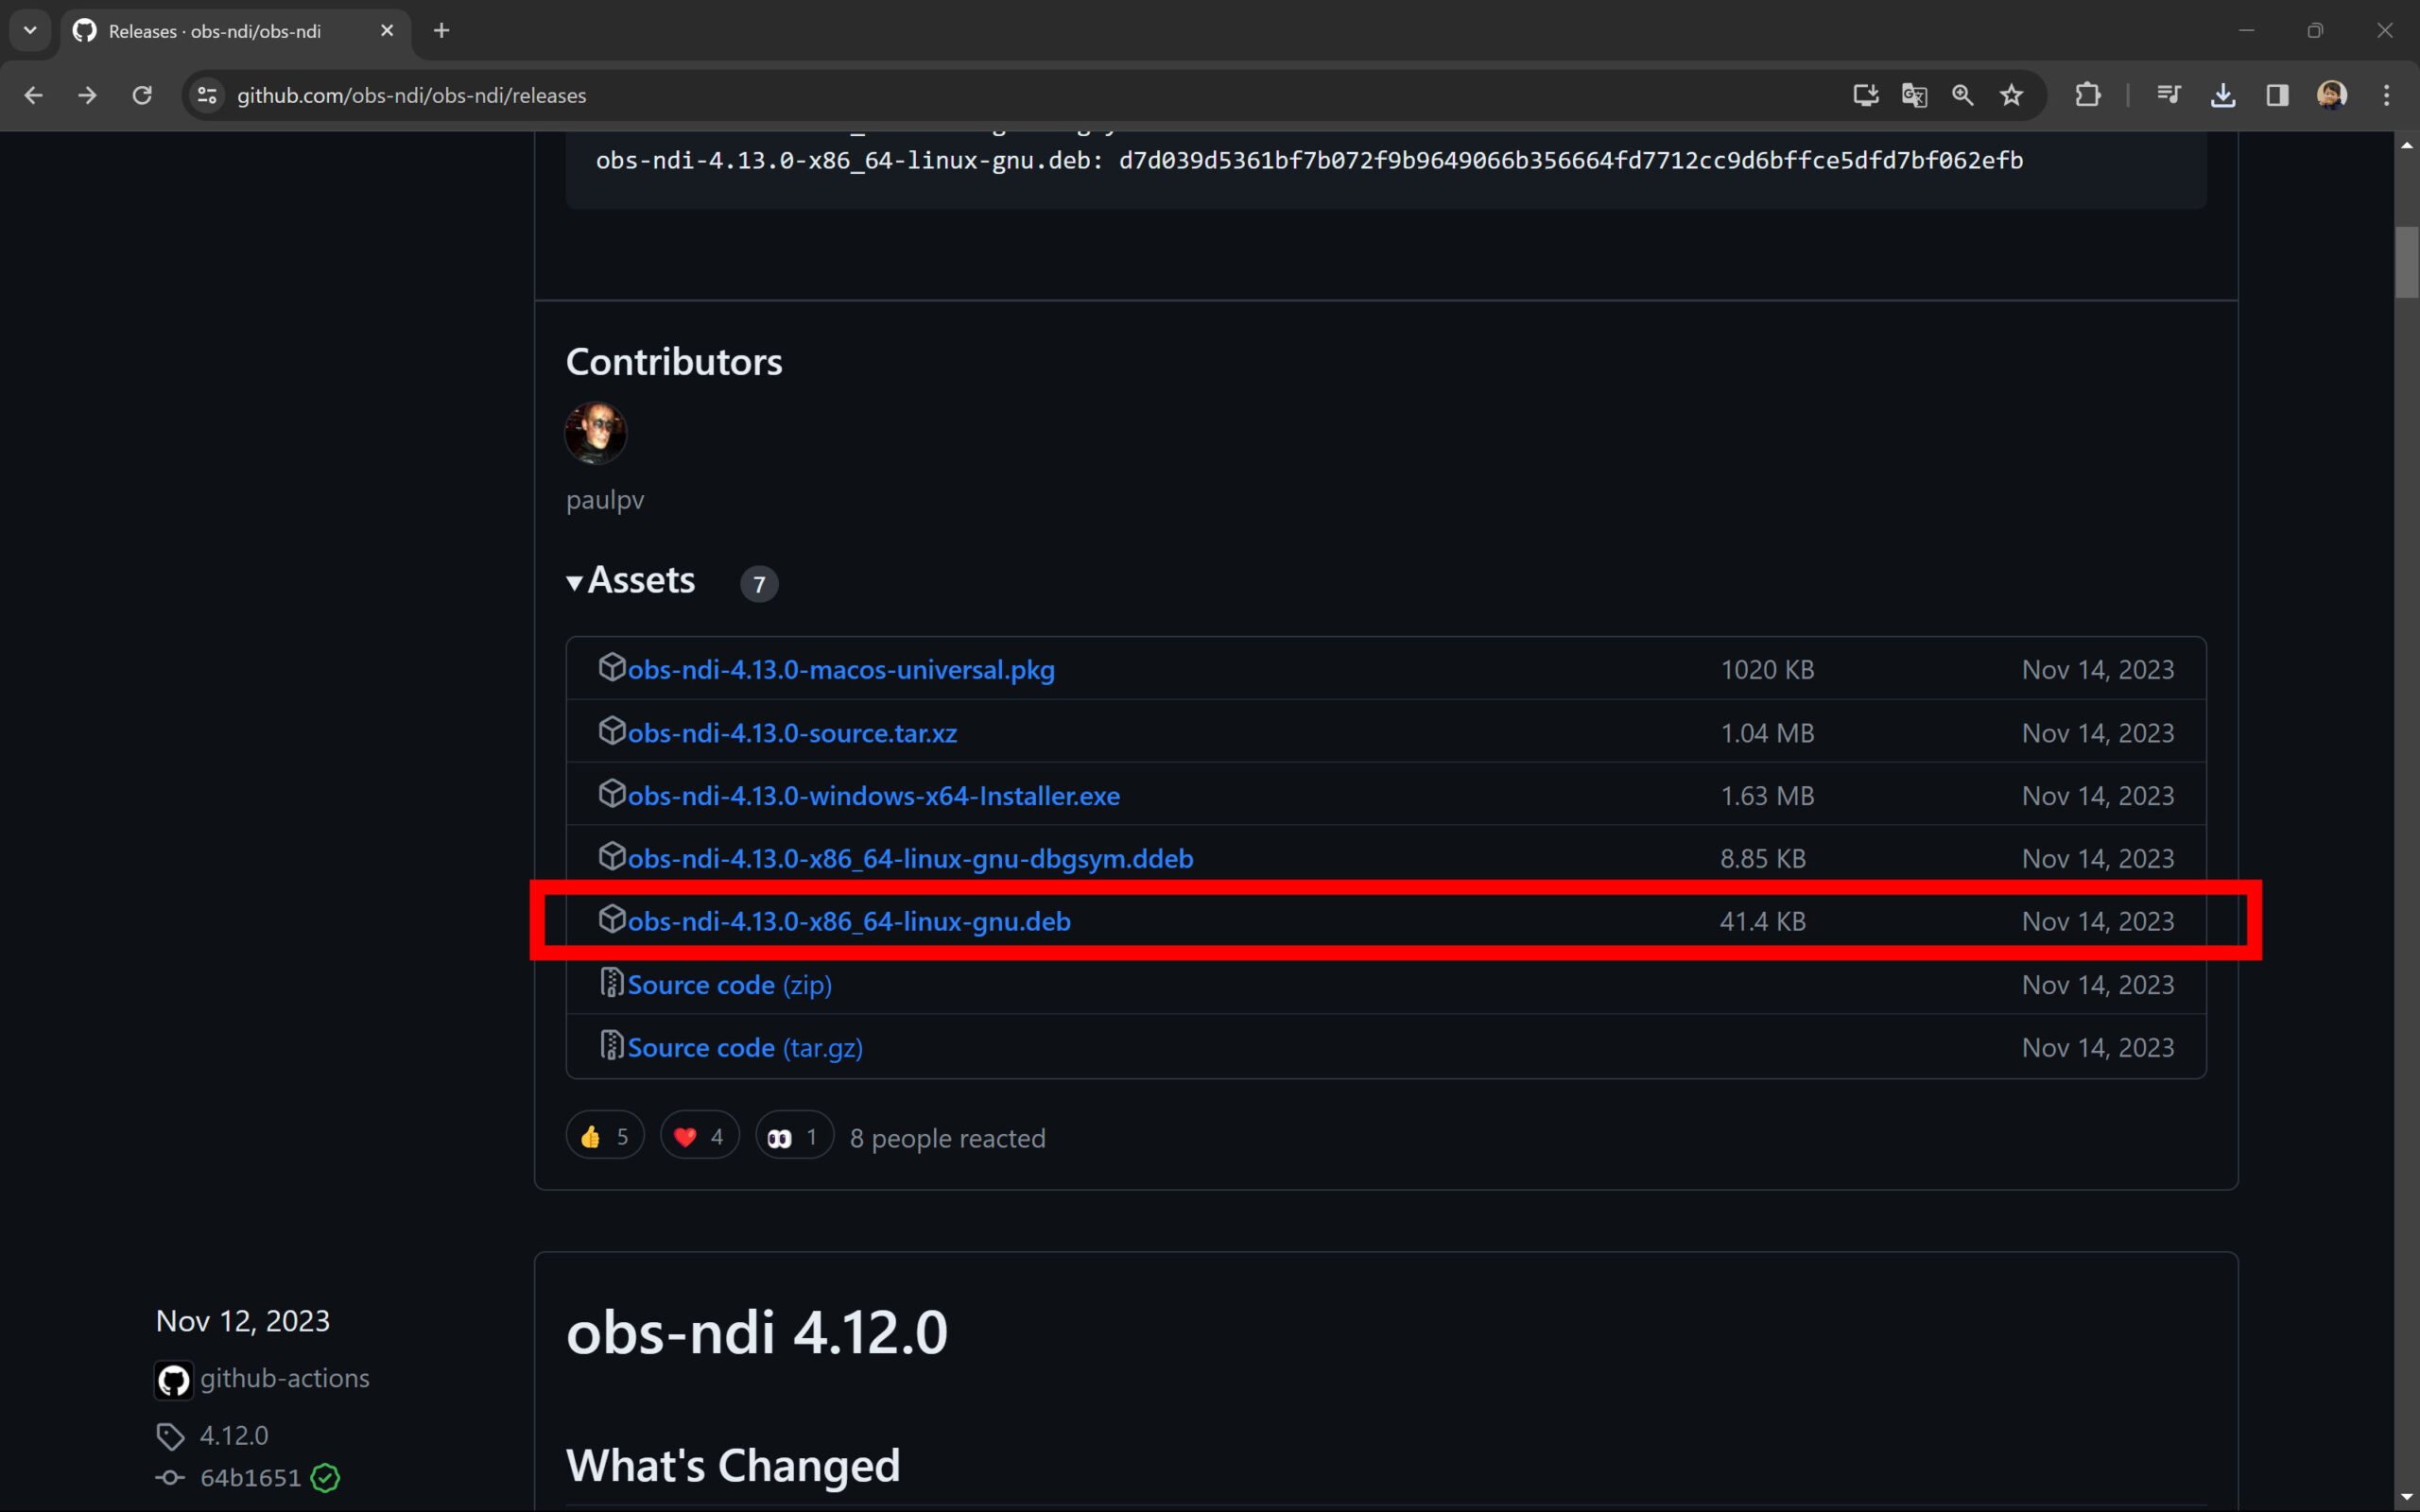Select the Releases obs-ndi tab
Viewport: 2420px width, 1512px height.
click(215, 31)
